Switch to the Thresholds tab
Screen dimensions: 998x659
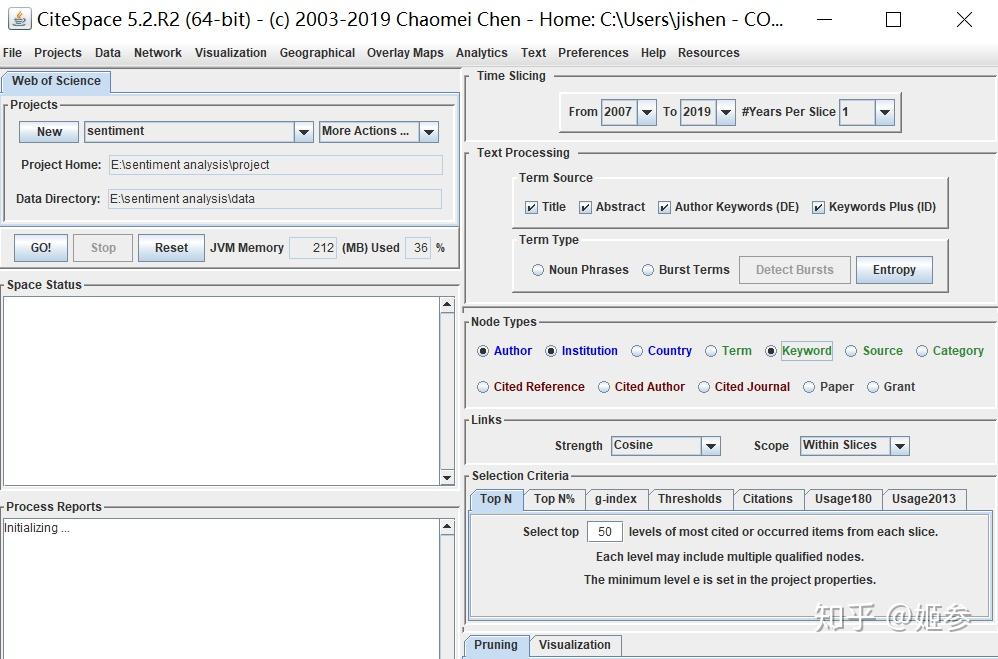coord(690,499)
